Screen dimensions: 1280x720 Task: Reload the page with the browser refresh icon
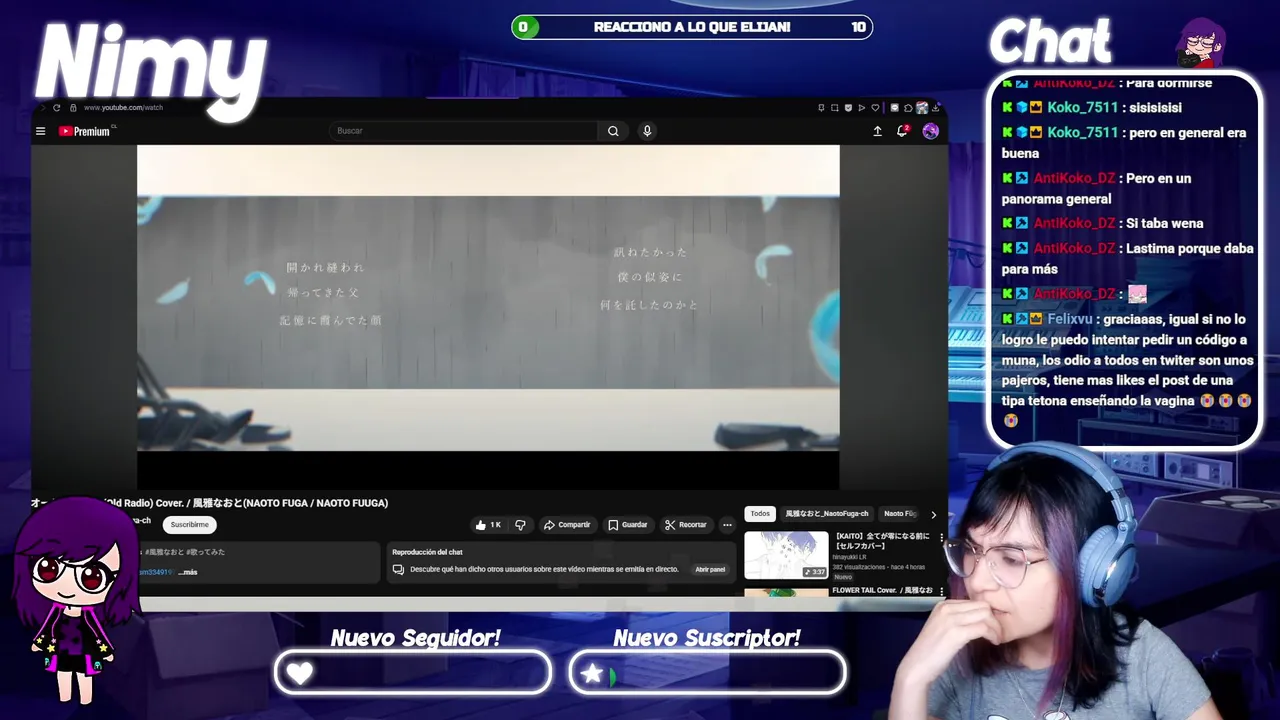click(56, 108)
